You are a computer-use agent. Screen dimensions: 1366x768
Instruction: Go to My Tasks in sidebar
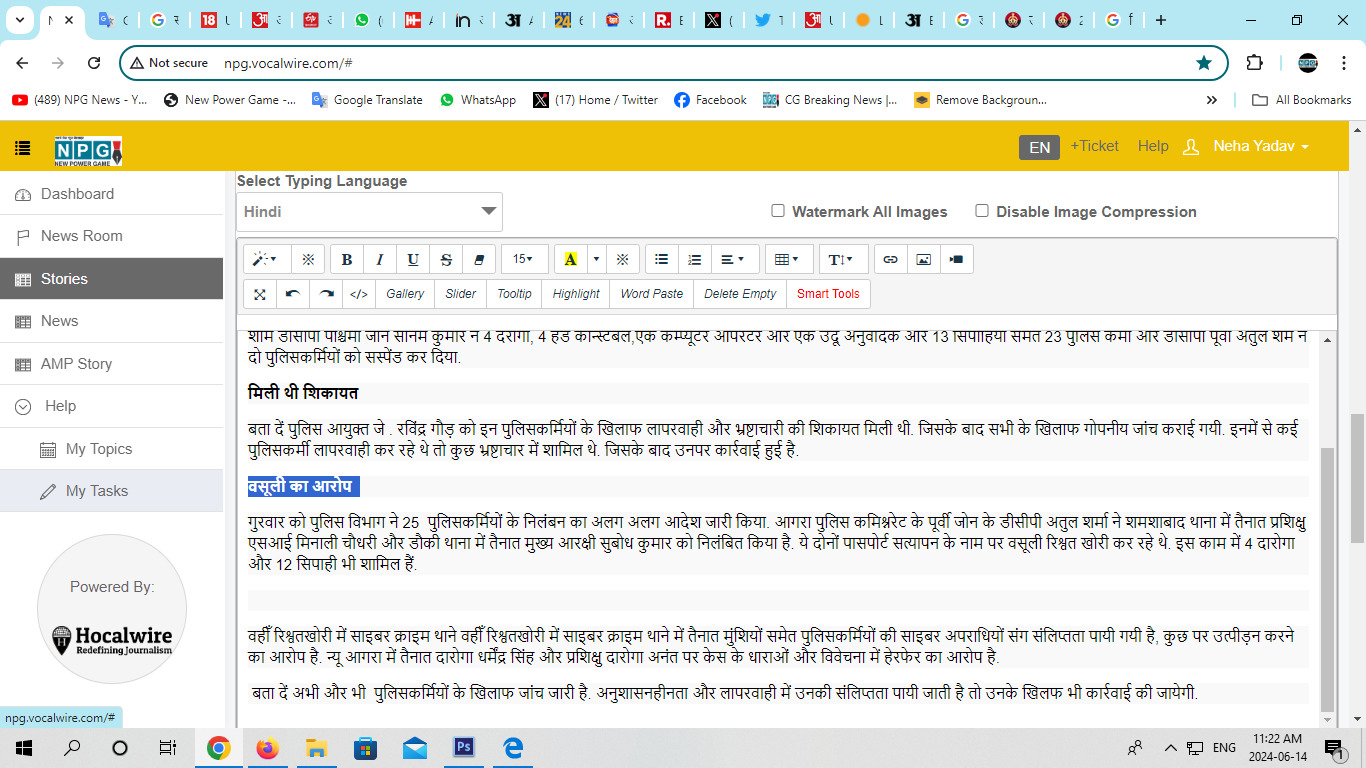[x=97, y=491]
